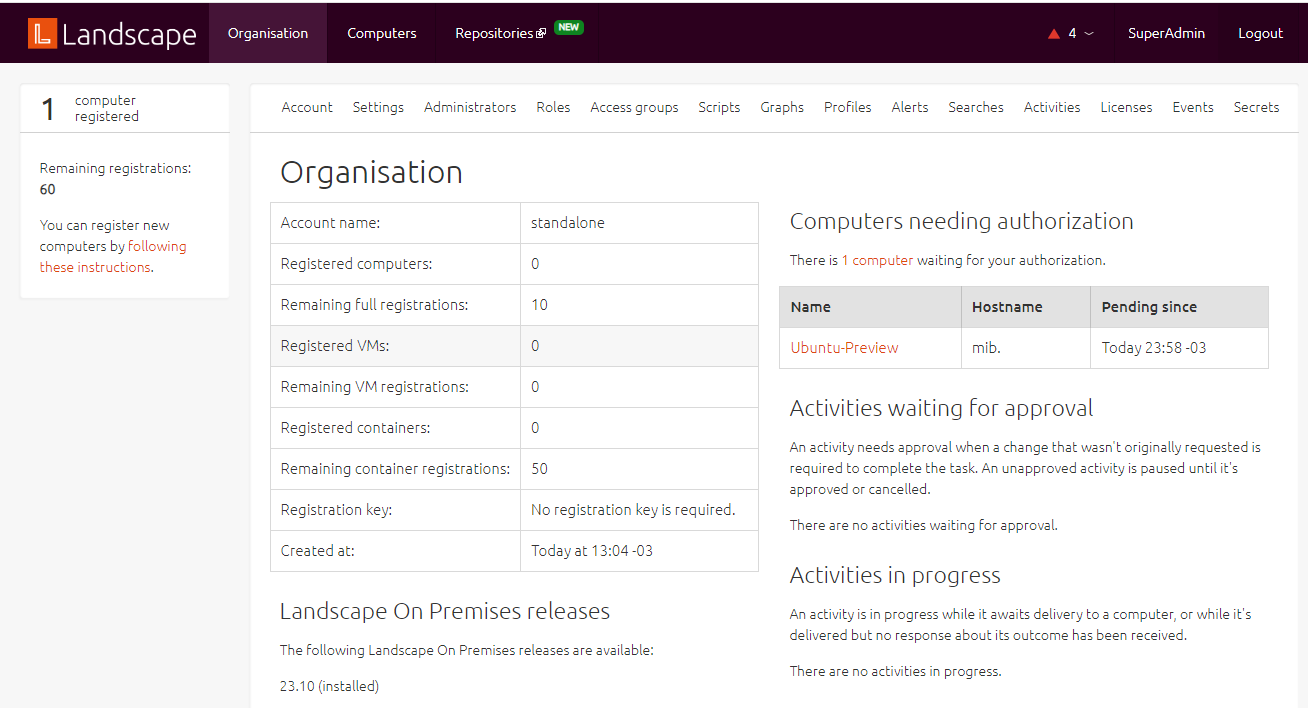Click the NEW badge next to Repositories
The height and width of the screenshot is (708, 1308).
[x=569, y=27]
